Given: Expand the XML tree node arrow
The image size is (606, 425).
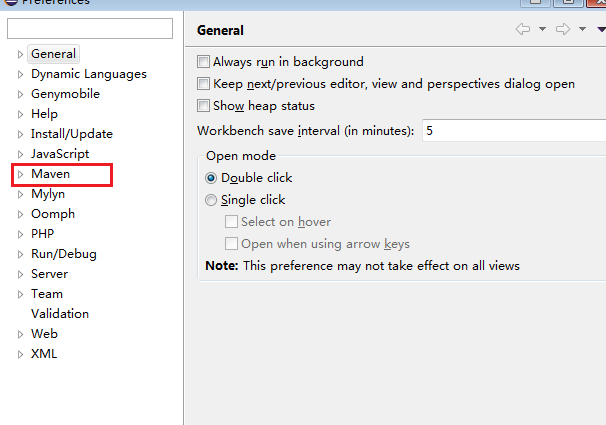Looking at the screenshot, I should [x=20, y=354].
